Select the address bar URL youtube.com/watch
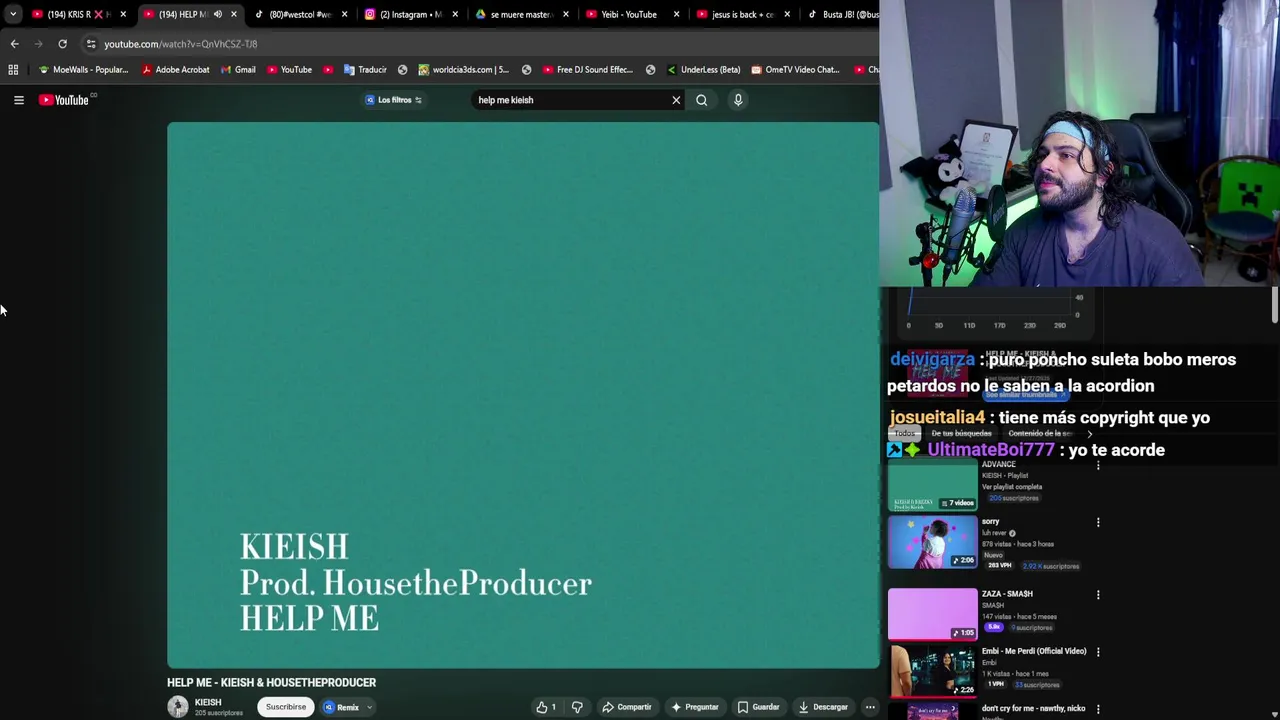This screenshot has height=720, width=1280. coord(181,44)
